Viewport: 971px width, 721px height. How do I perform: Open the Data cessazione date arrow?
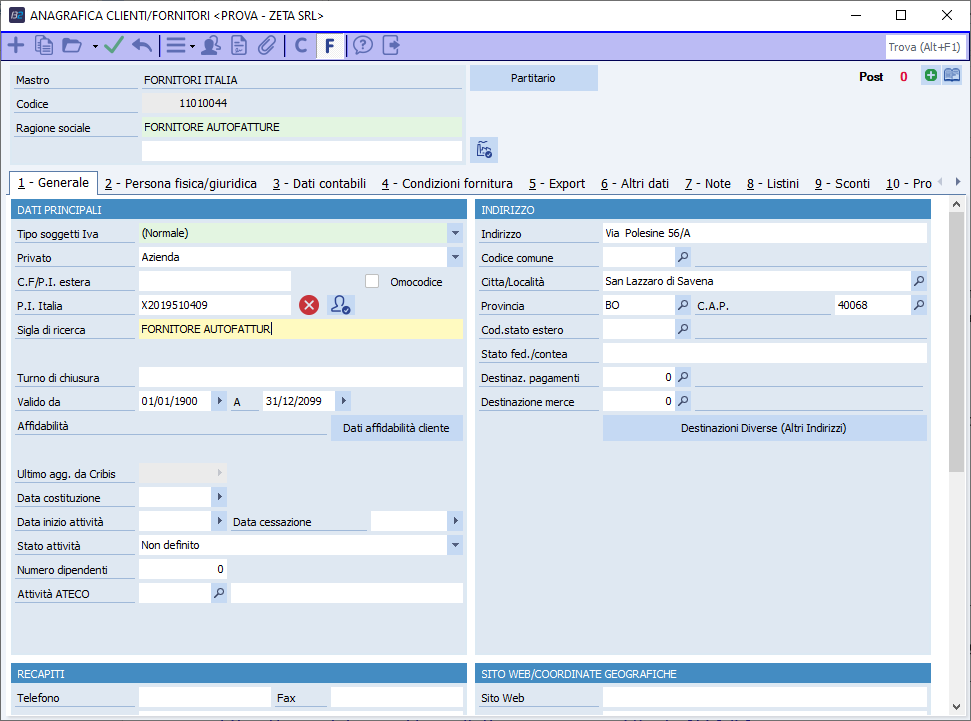click(455, 521)
